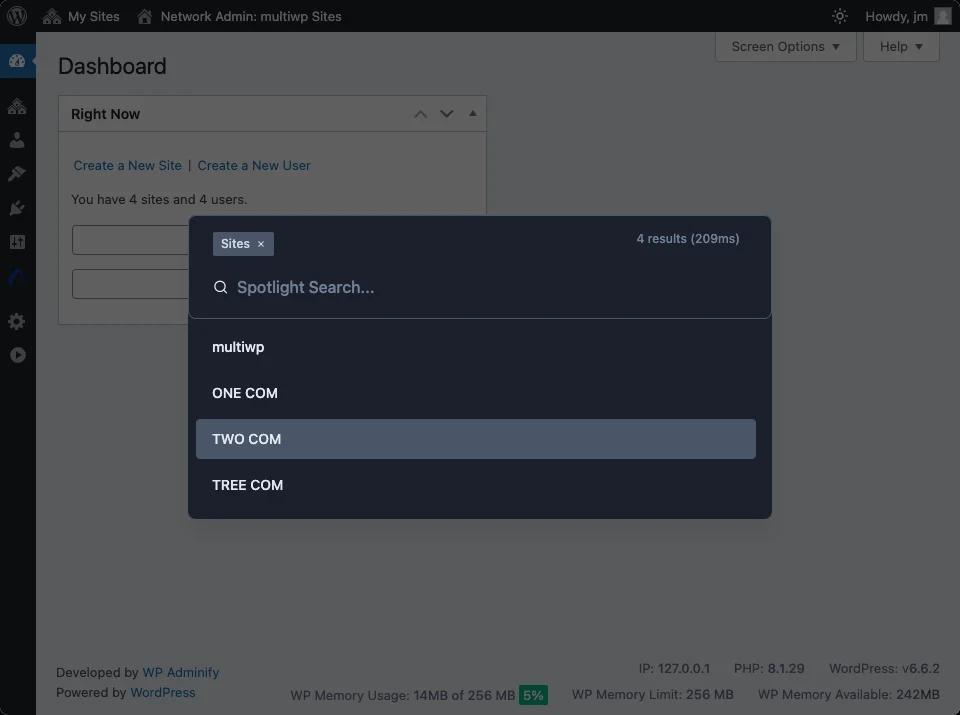Collapse the Right Now widget
The height and width of the screenshot is (715, 960).
(x=472, y=113)
